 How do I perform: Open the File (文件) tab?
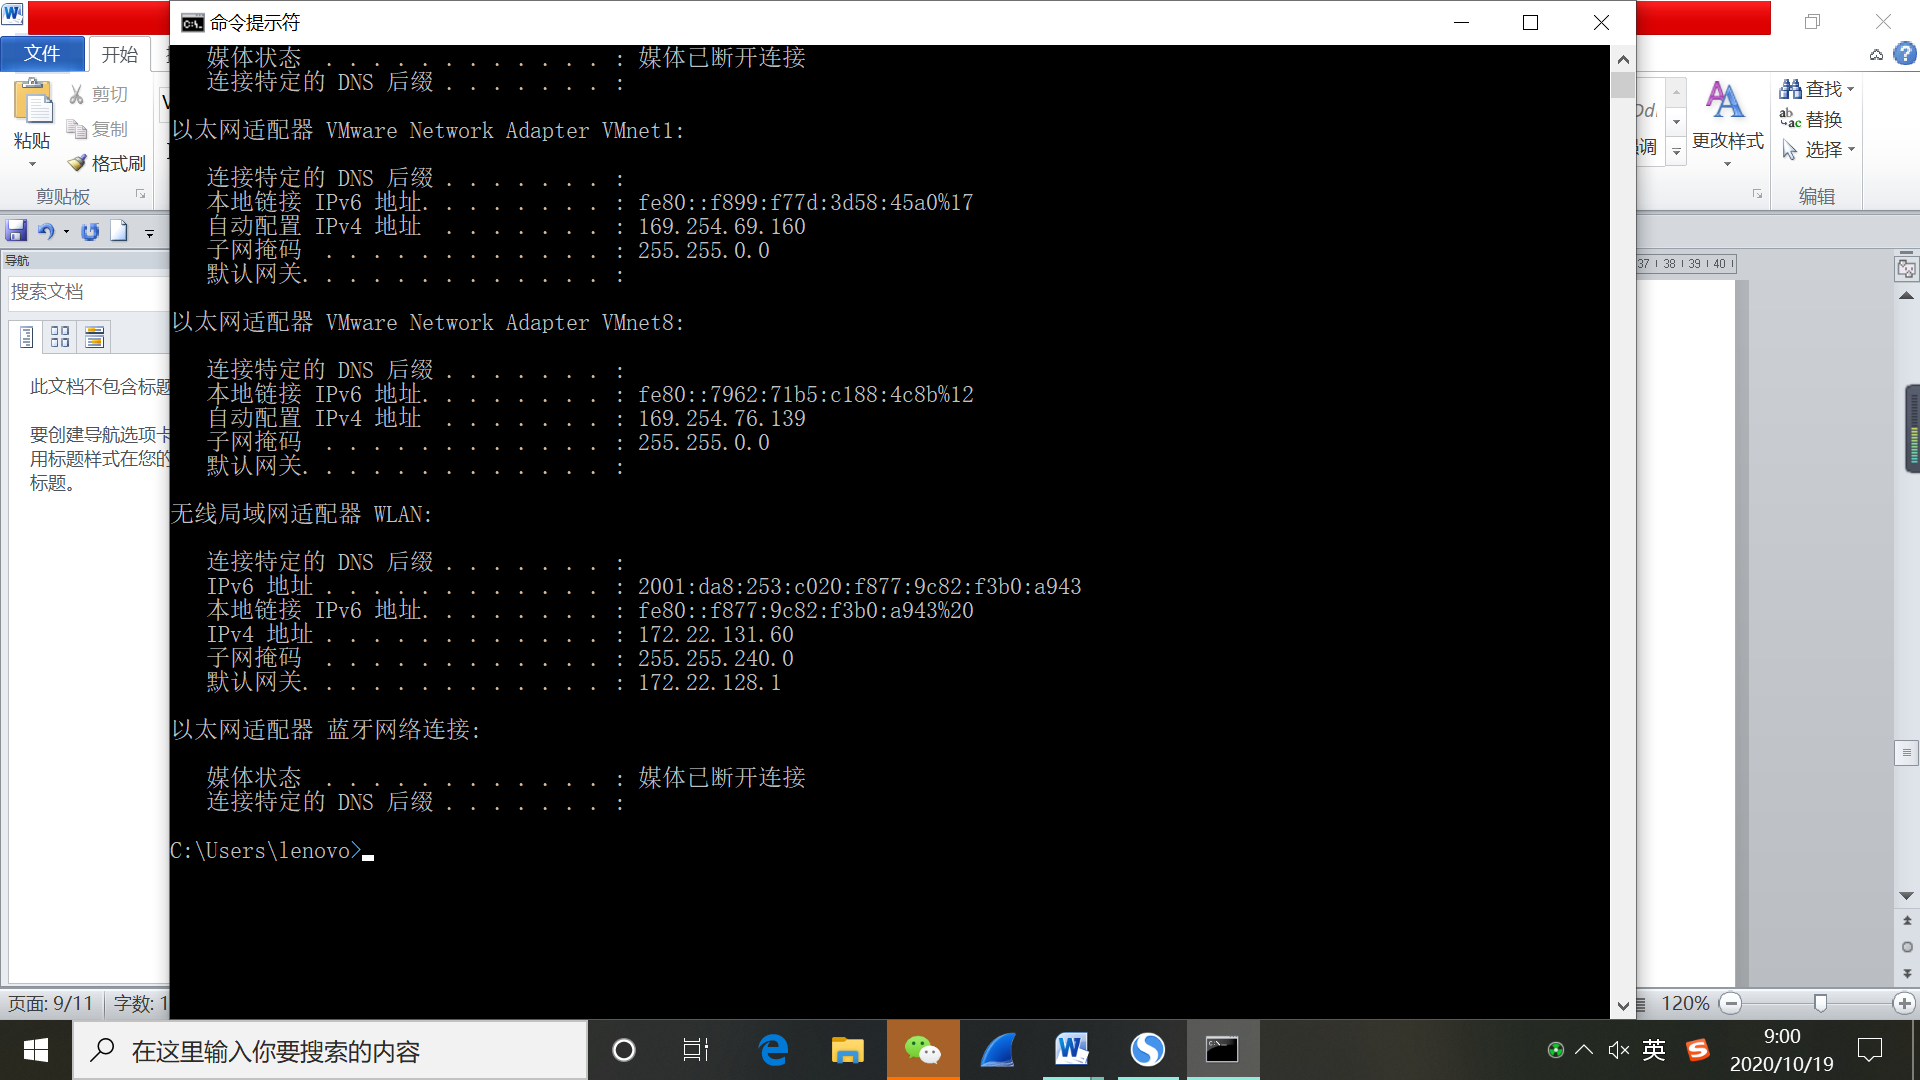point(42,54)
